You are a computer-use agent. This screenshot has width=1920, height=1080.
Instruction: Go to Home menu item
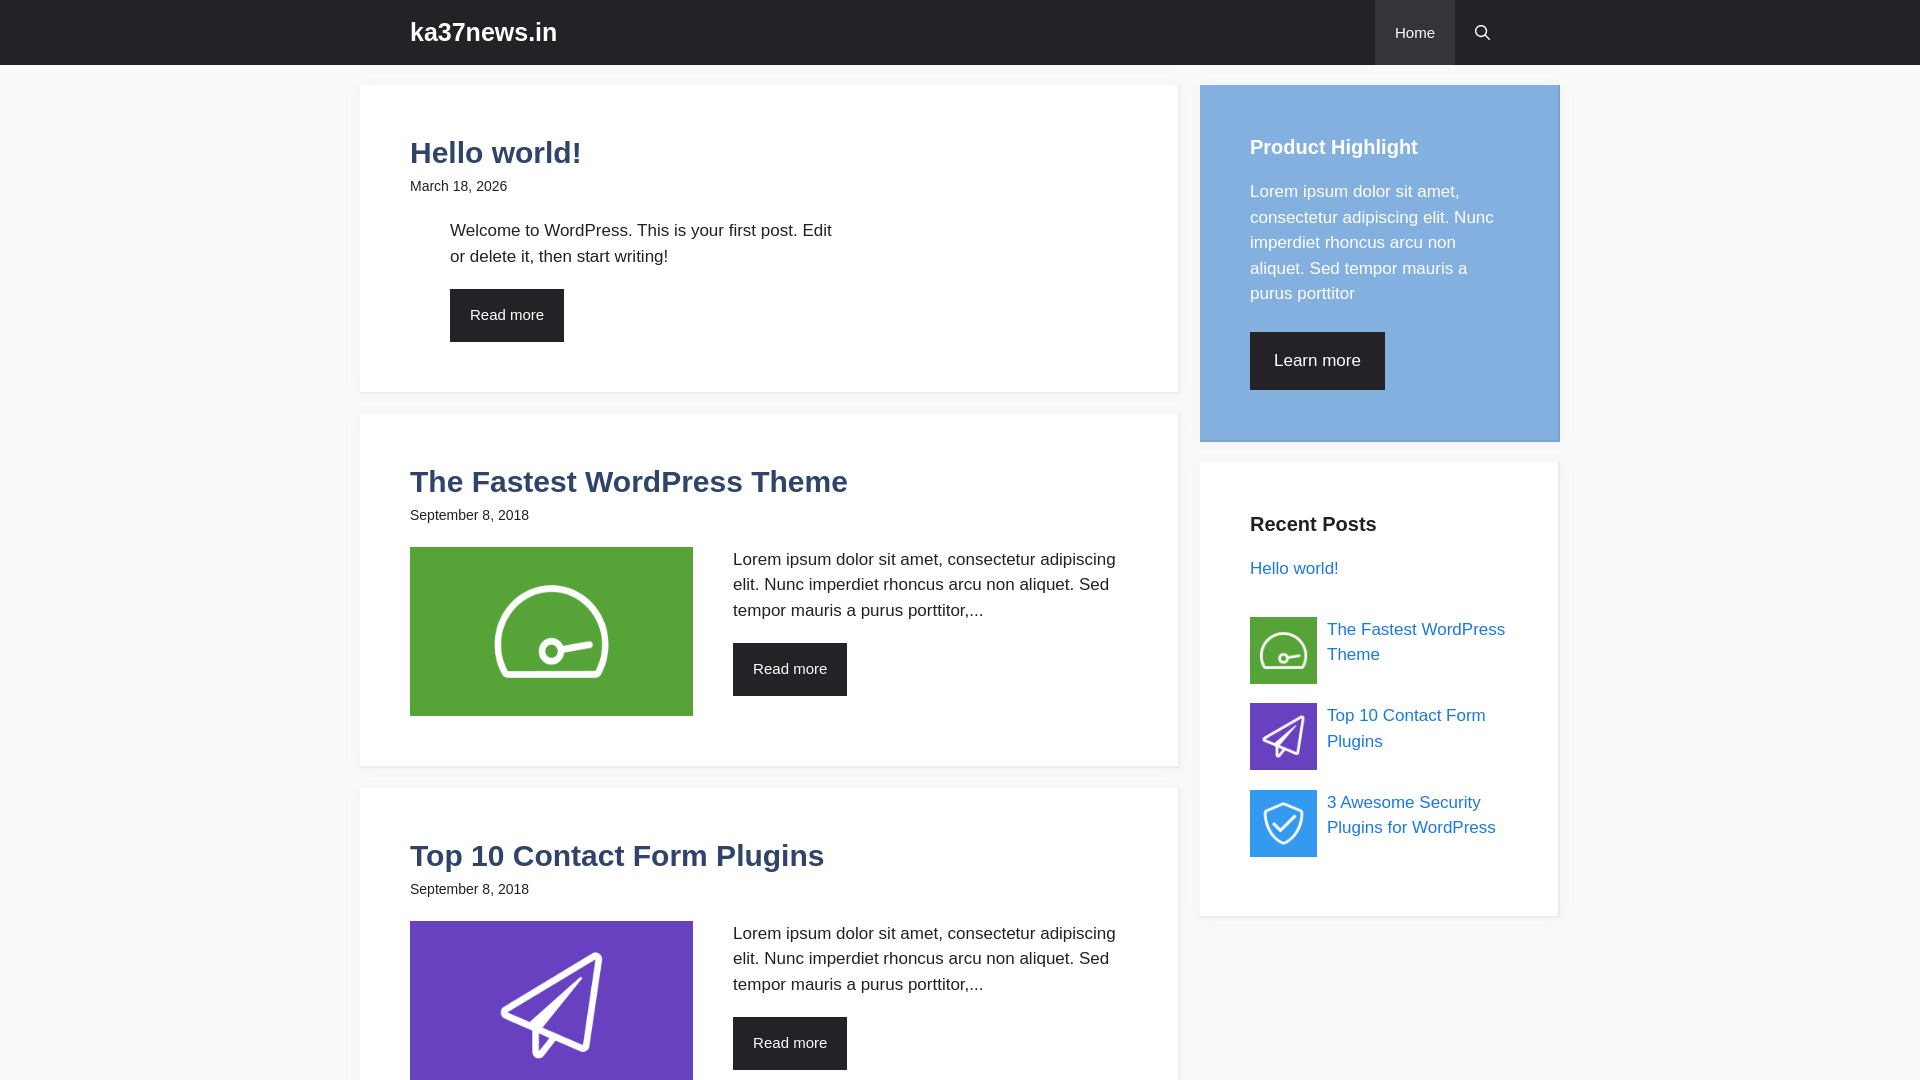point(1414,33)
